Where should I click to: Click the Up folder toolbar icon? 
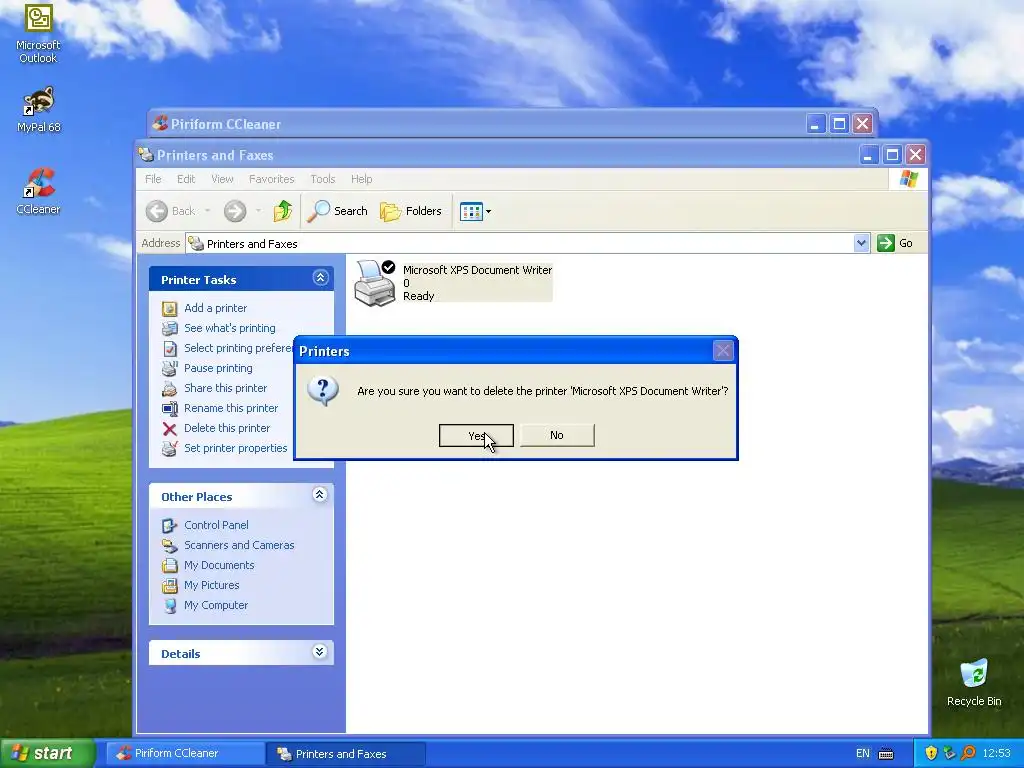283,211
